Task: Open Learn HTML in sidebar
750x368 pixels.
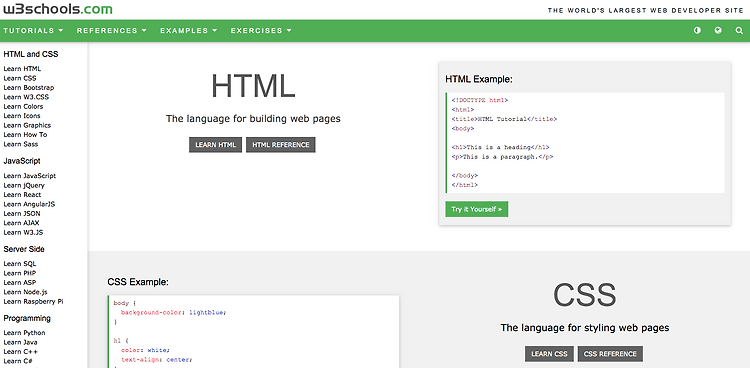Action: click(x=22, y=68)
